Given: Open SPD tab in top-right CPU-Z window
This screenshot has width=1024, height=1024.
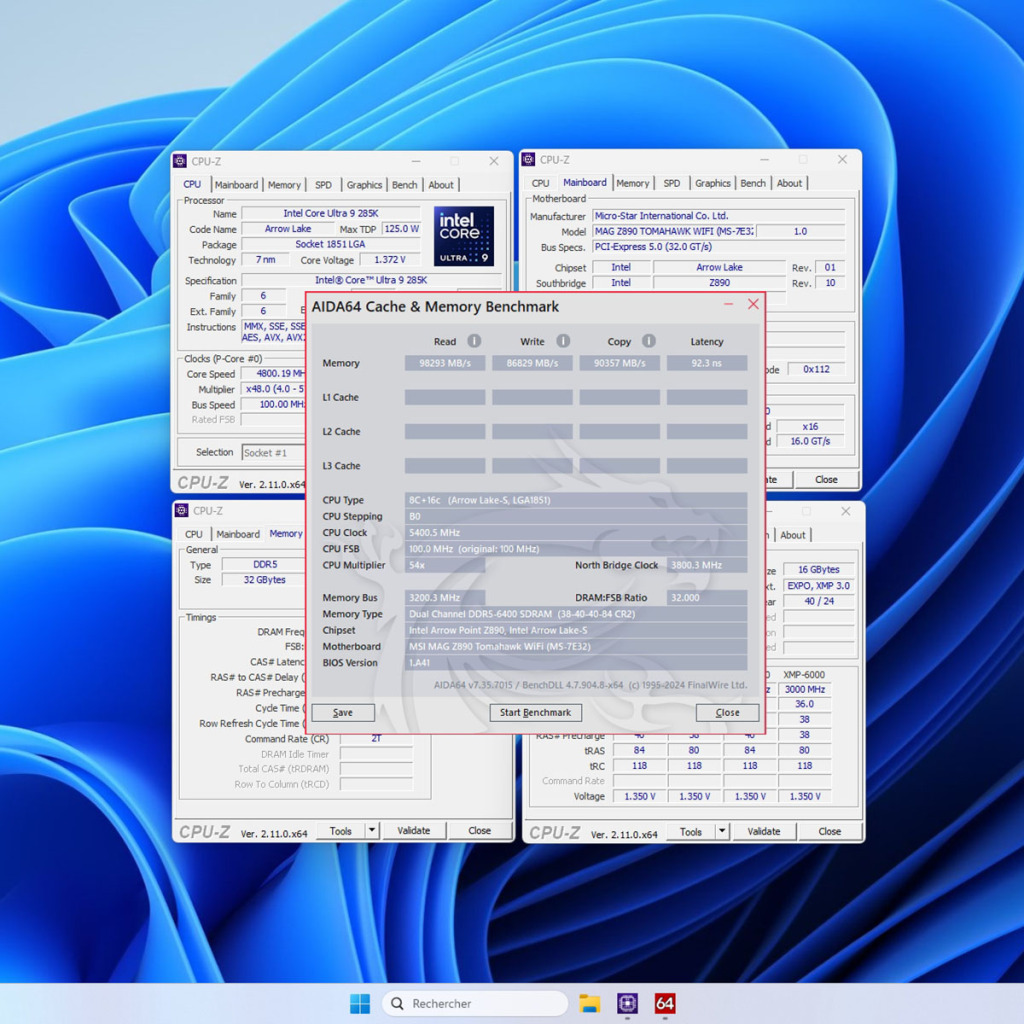Looking at the screenshot, I should (672, 184).
